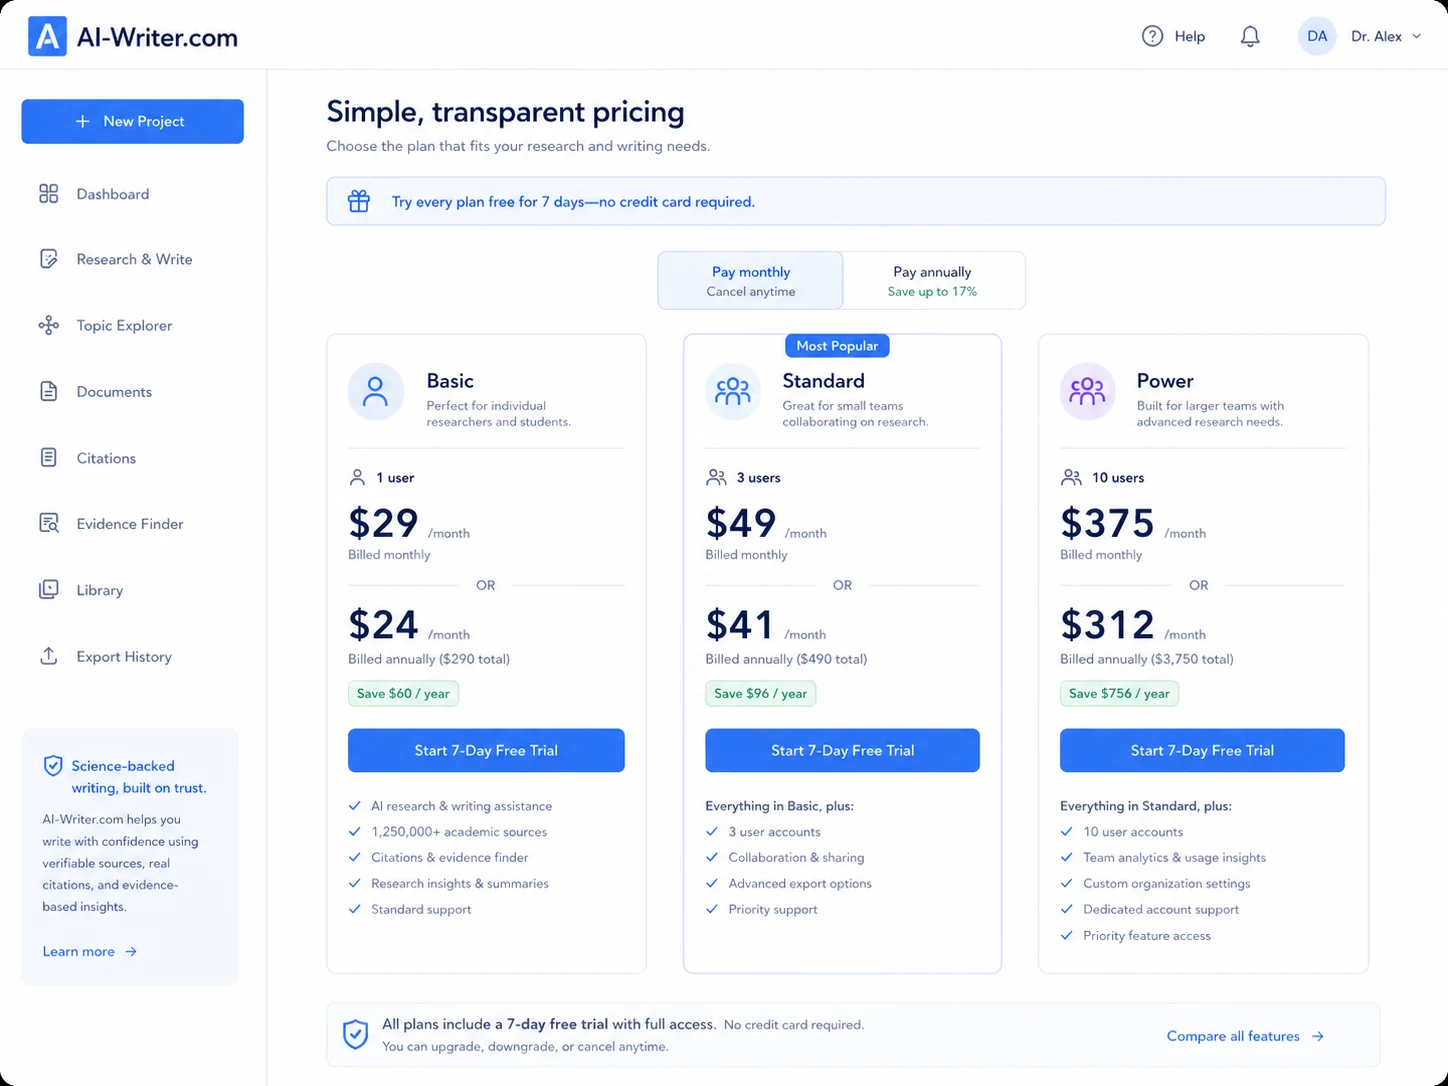Viewport: 1448px width, 1086px height.
Task: Click 'Priority feature access' feature line
Action: point(1147,935)
